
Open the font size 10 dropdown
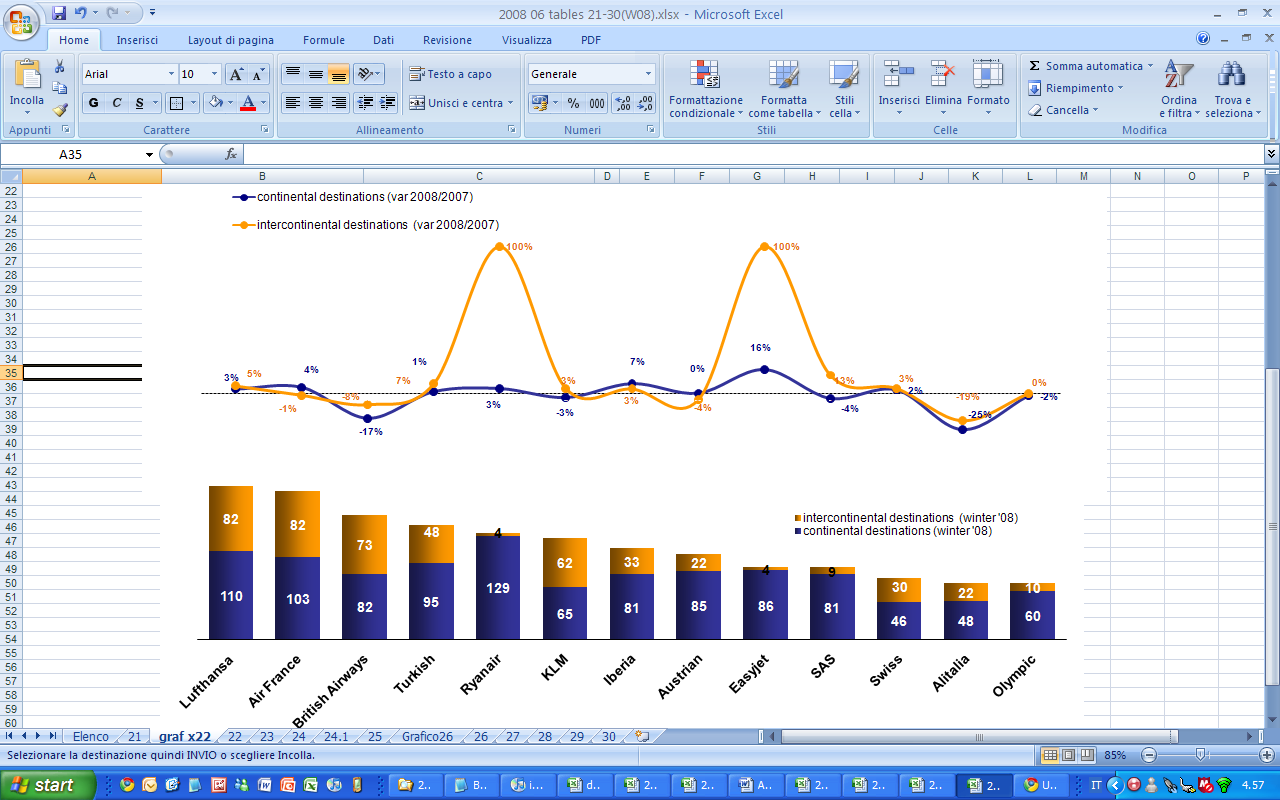pyautogui.click(x=215, y=74)
